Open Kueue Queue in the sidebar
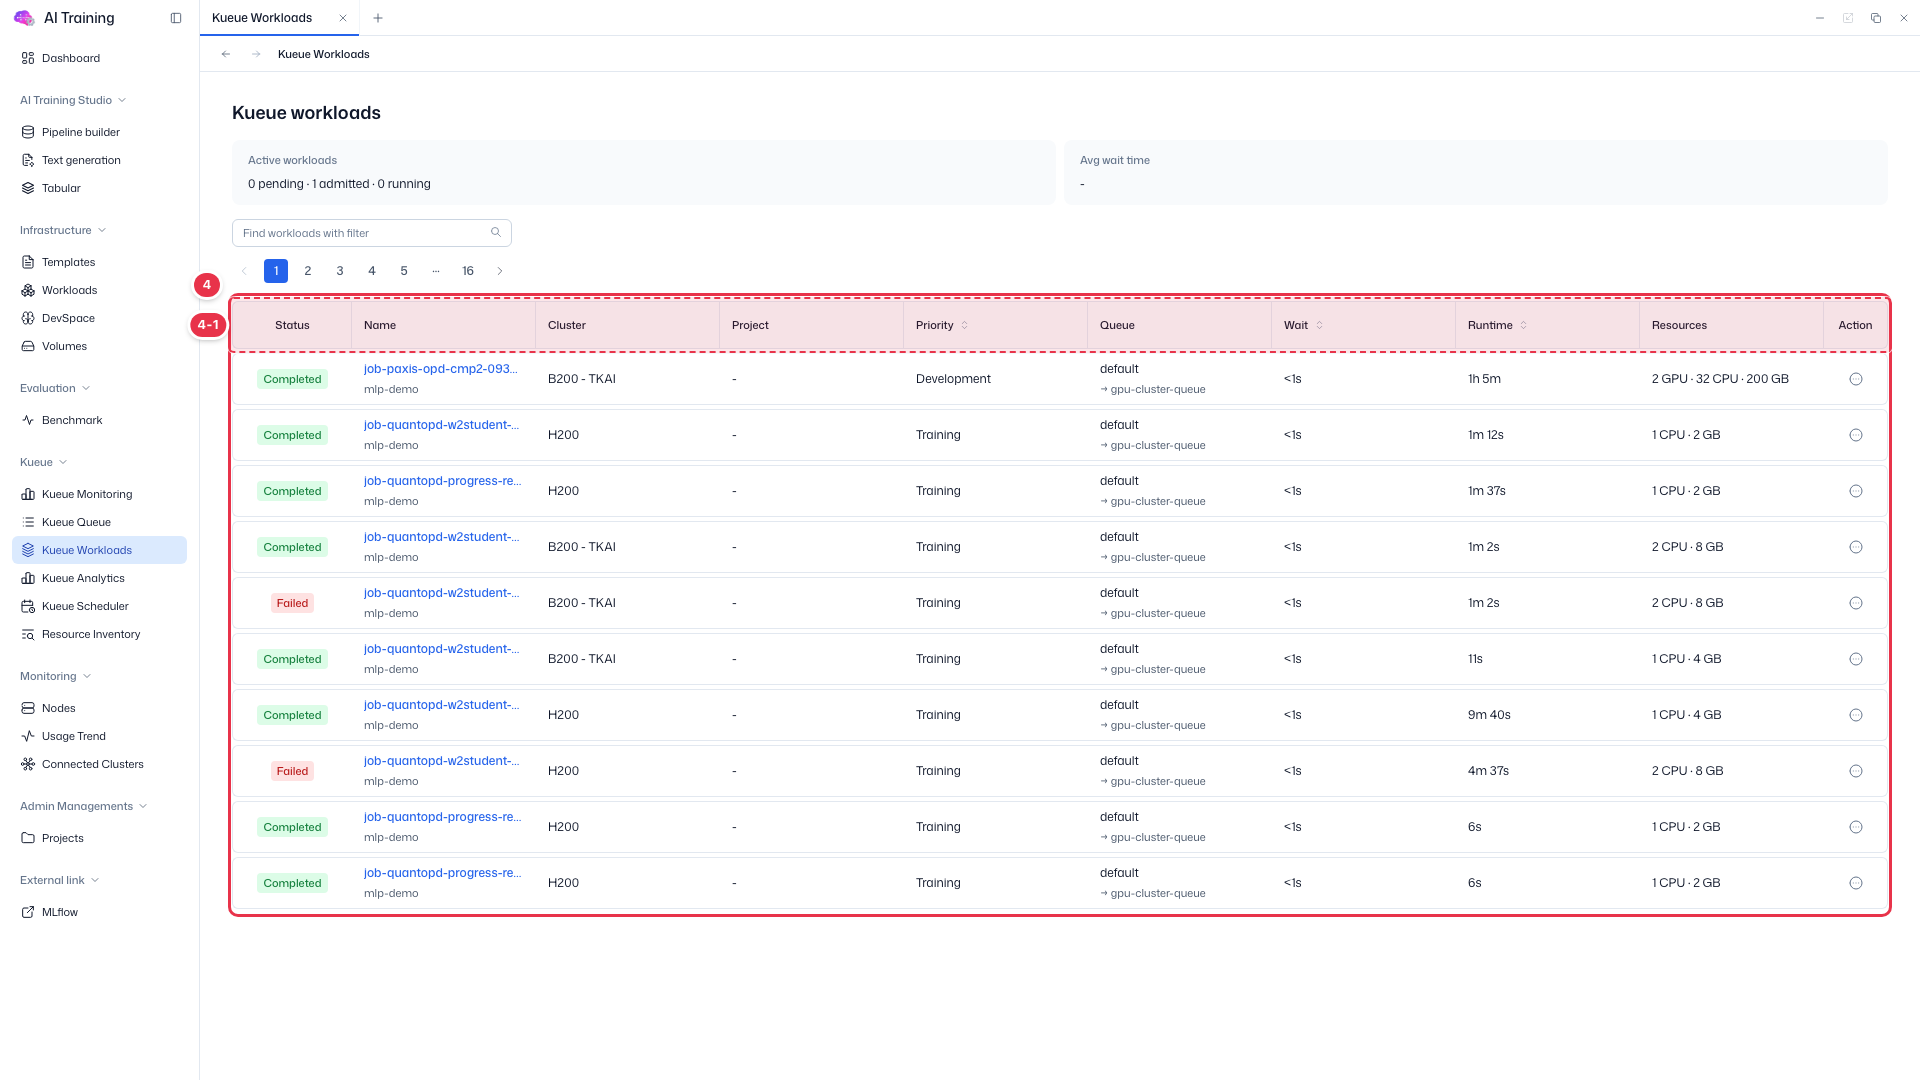This screenshot has width=1920, height=1080. [x=99, y=522]
